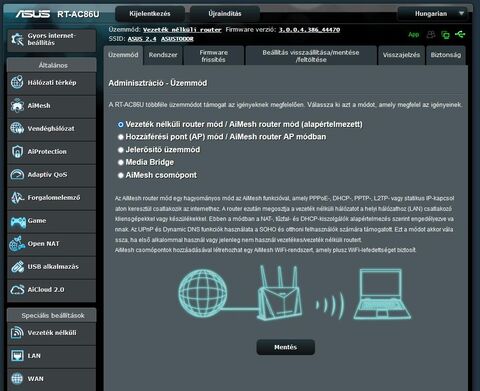Open the ASUSTODOR SSID link

pos(177,39)
